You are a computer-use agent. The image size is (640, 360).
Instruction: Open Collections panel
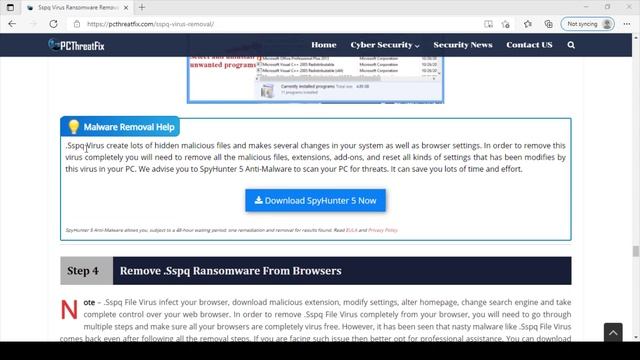click(x=548, y=24)
